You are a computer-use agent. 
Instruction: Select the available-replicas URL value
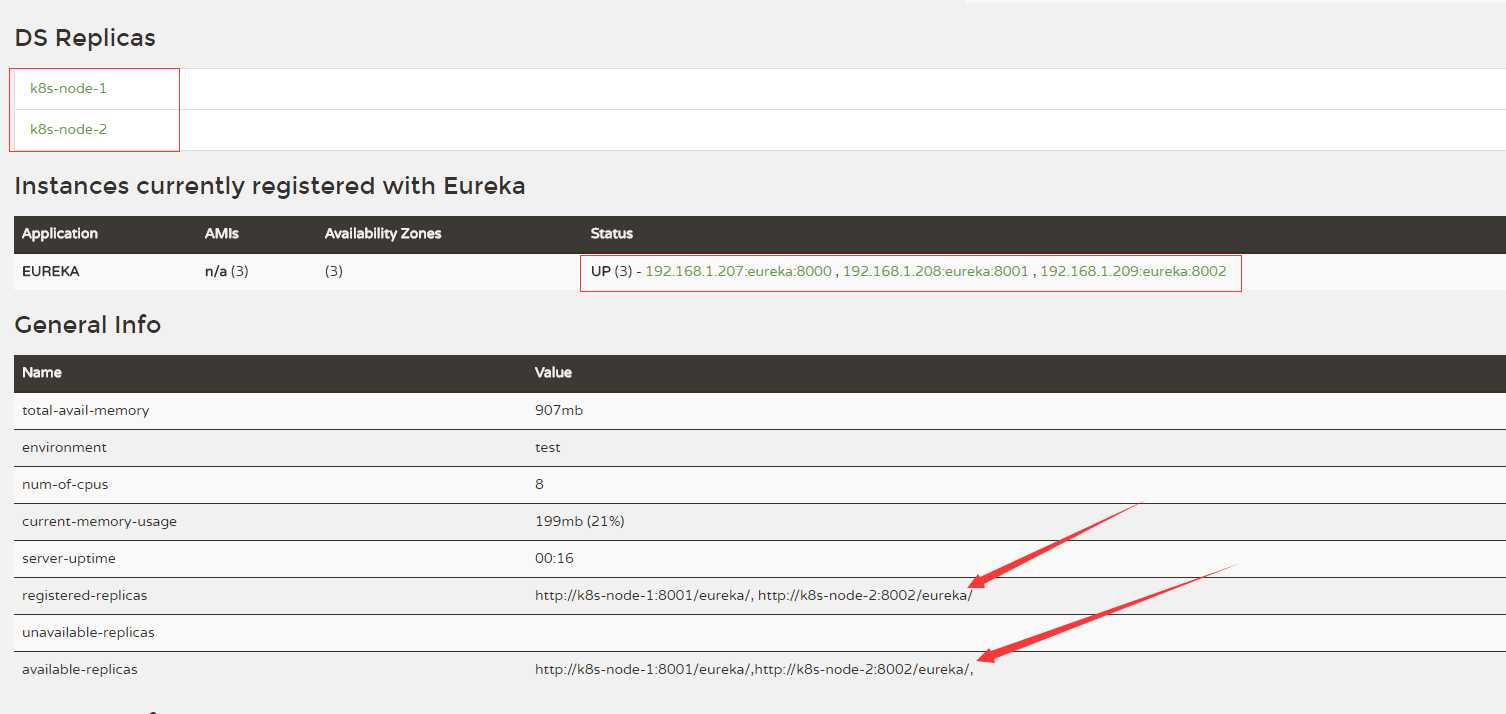tap(754, 670)
